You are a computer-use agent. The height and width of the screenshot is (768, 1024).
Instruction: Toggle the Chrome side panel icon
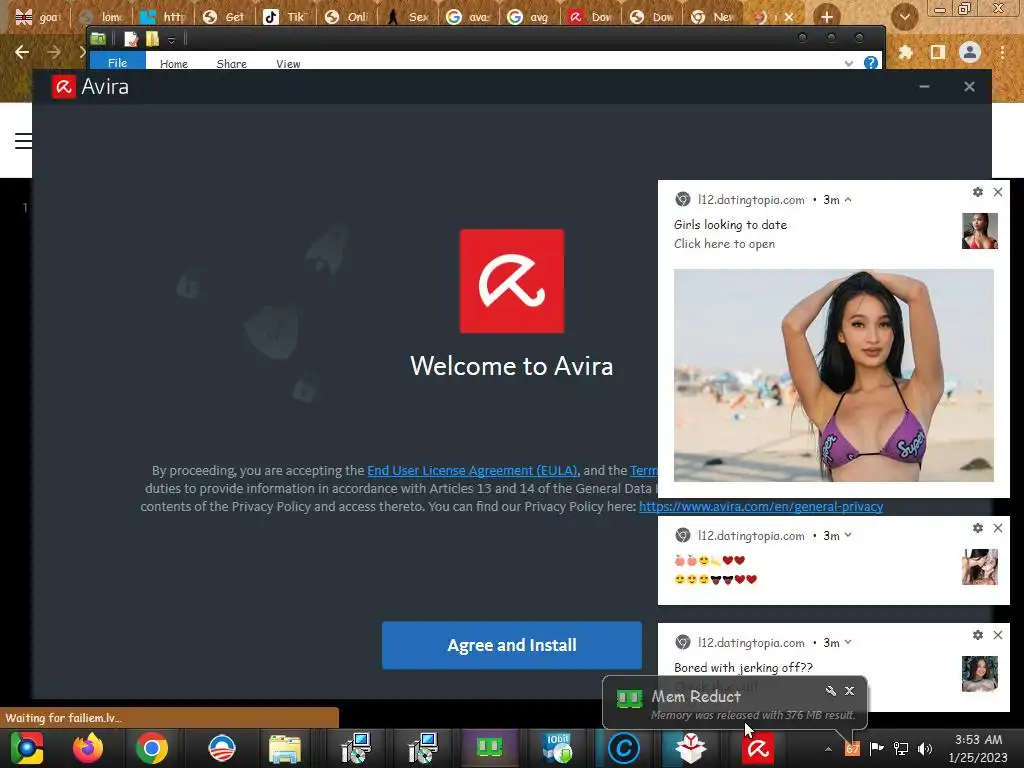point(938,52)
